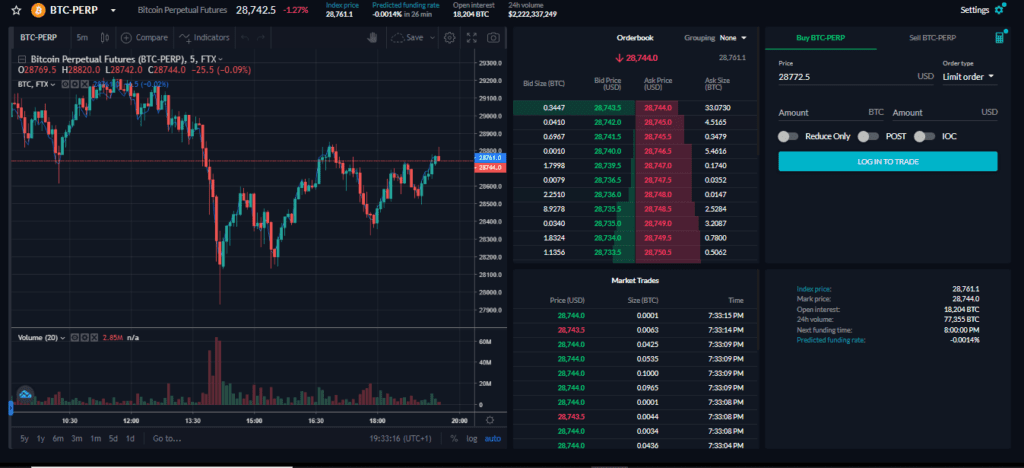This screenshot has height=468, width=1024.
Task: Click the Settings gear in top right
Action: (999, 10)
